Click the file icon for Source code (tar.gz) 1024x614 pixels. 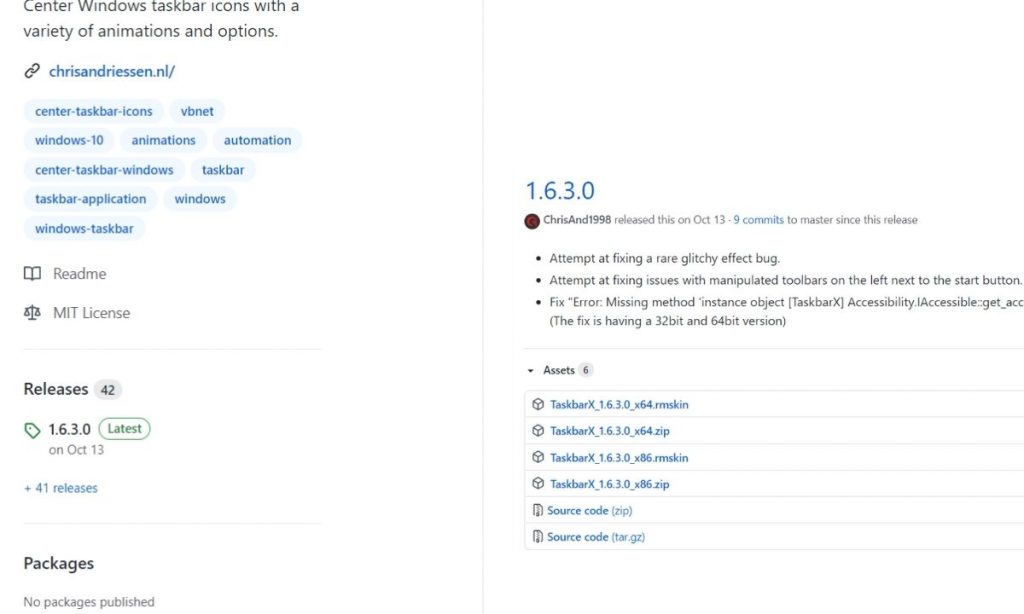538,537
